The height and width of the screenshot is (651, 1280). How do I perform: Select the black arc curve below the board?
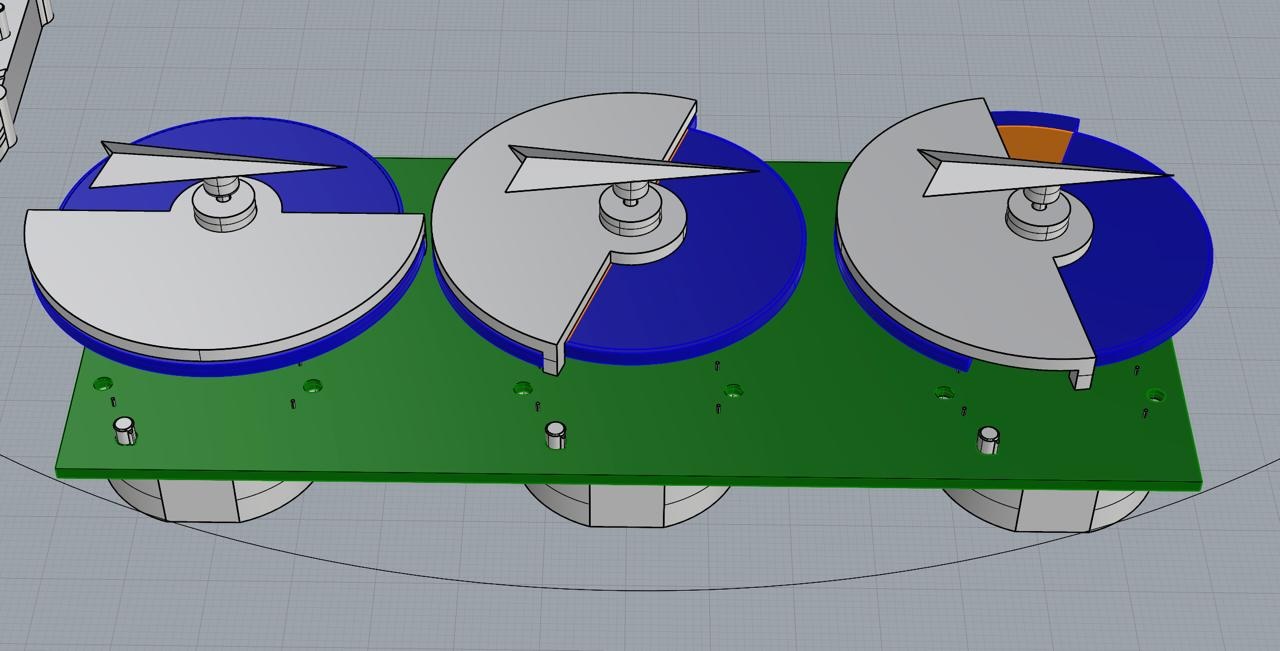click(x=640, y=588)
